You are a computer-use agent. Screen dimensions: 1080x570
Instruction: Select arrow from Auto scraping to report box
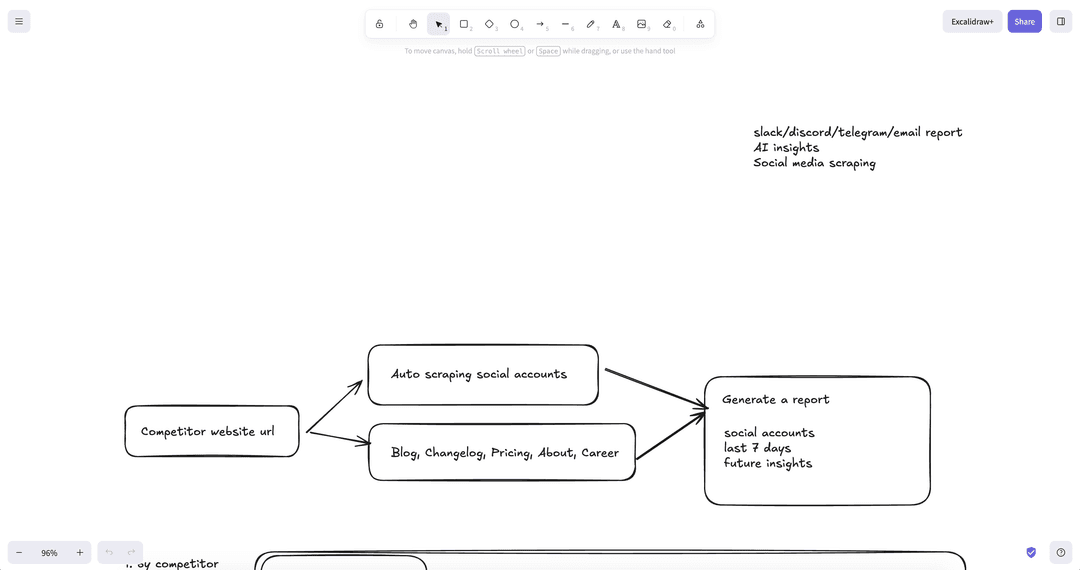click(654, 388)
